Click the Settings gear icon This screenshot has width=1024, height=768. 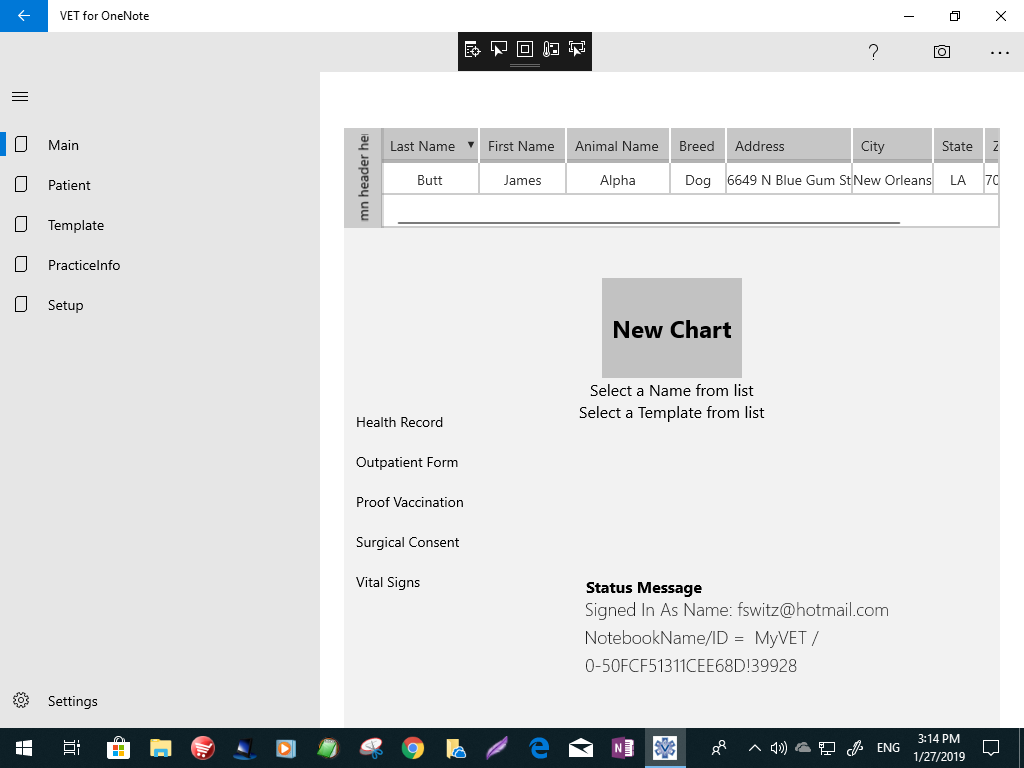[x=21, y=700]
